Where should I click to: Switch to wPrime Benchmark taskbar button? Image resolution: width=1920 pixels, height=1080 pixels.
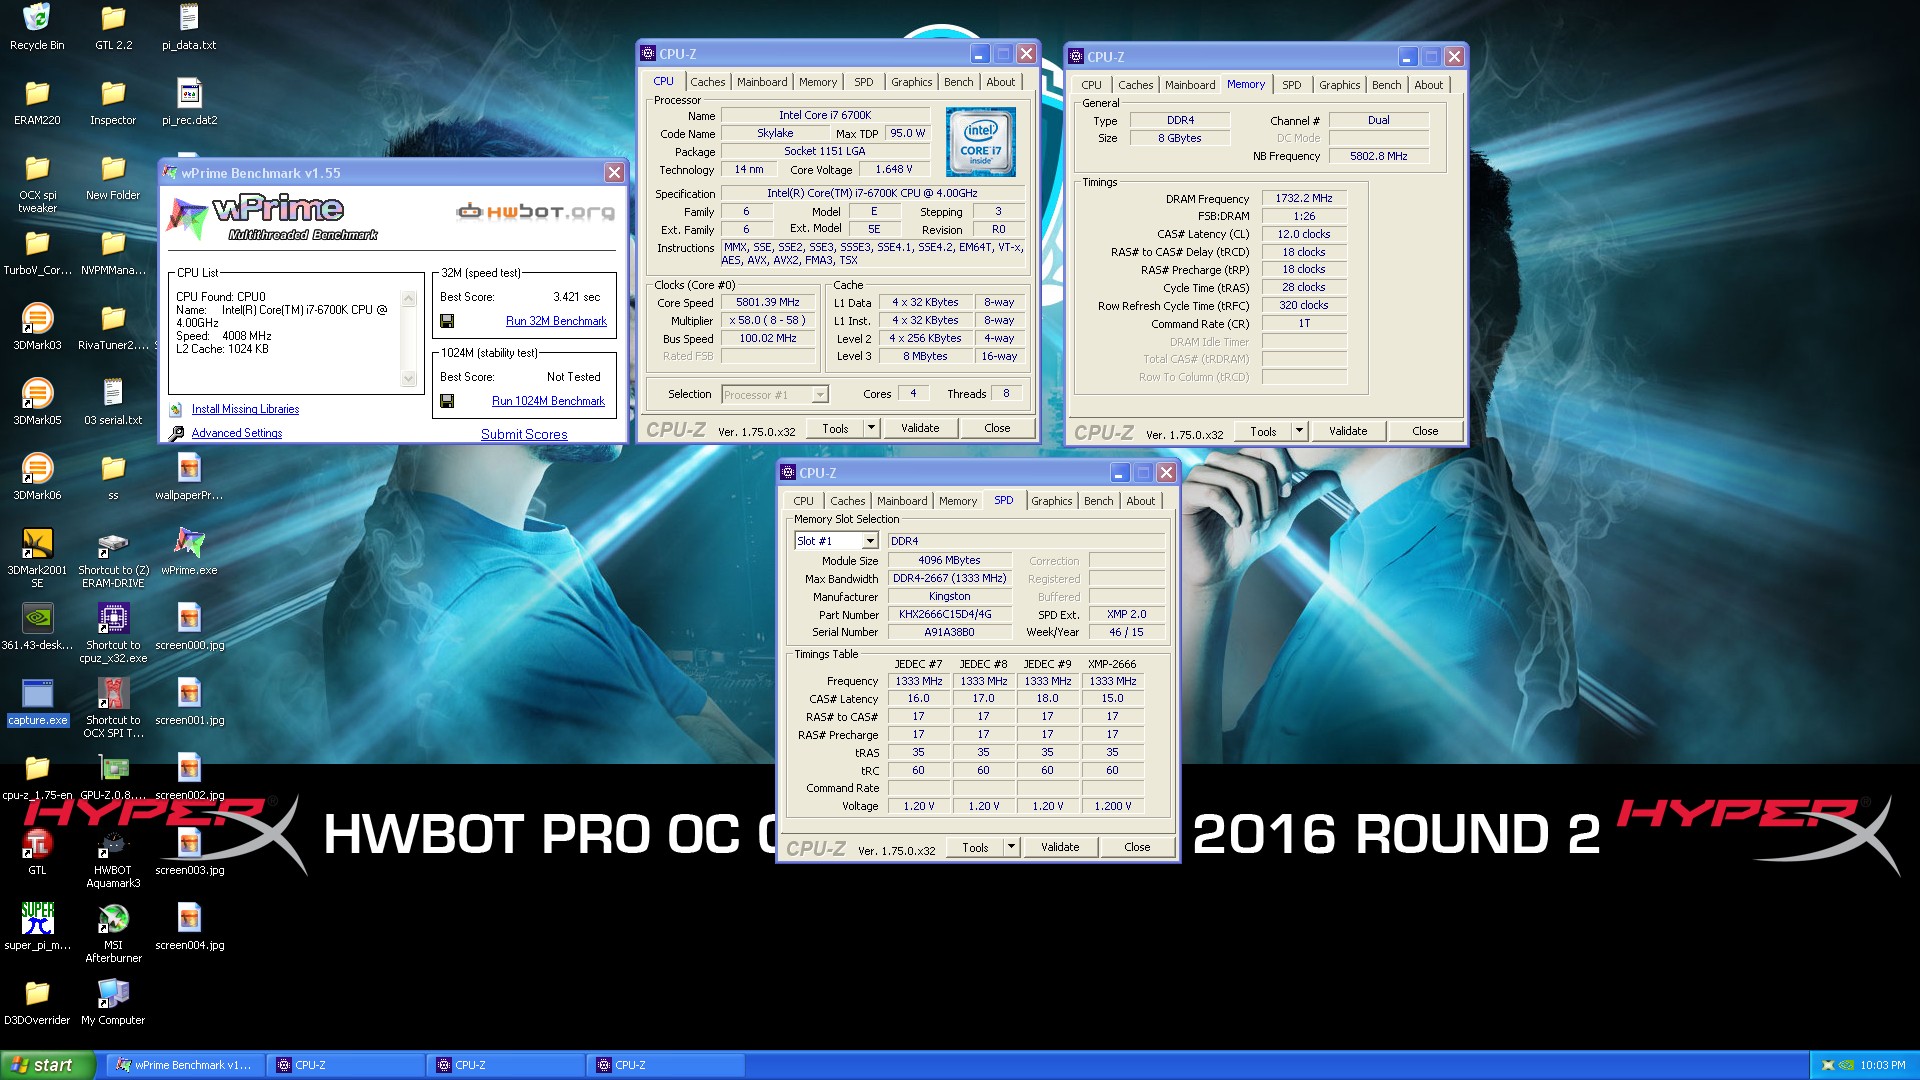point(185,1065)
